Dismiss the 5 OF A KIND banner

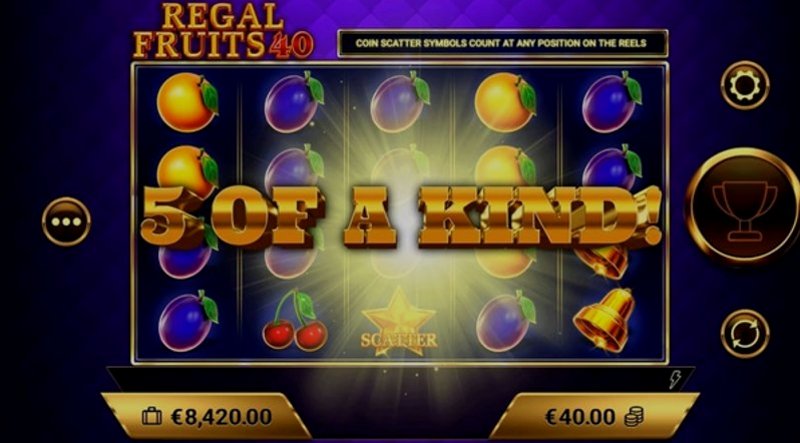click(x=401, y=216)
